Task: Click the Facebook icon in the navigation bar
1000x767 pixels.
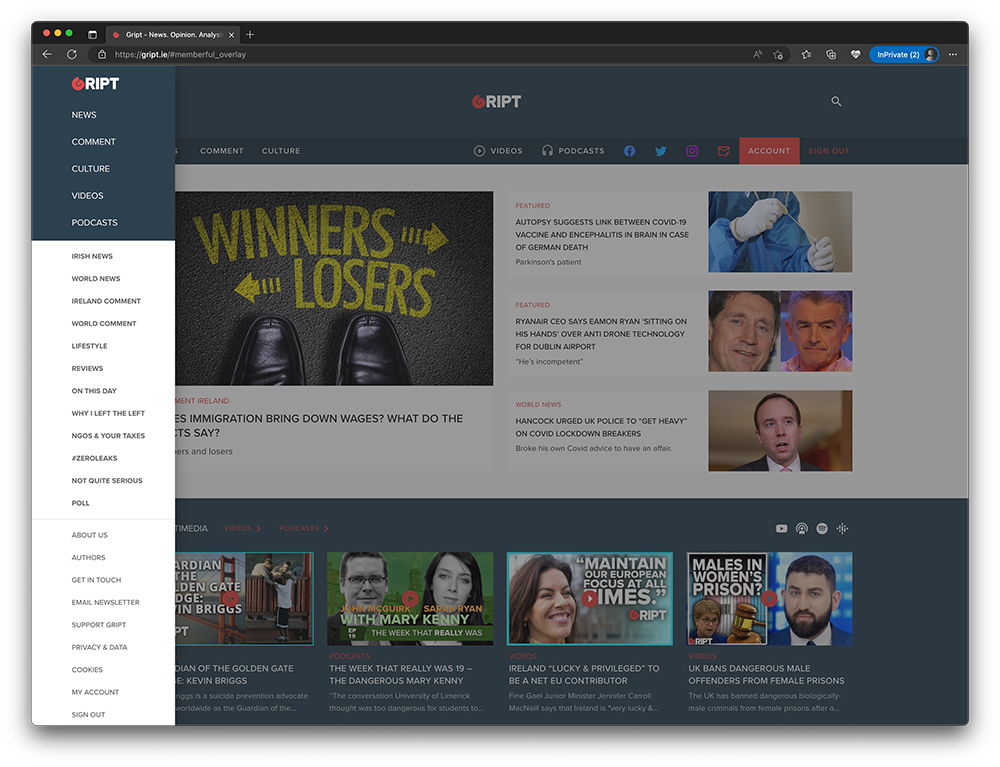Action: click(630, 151)
